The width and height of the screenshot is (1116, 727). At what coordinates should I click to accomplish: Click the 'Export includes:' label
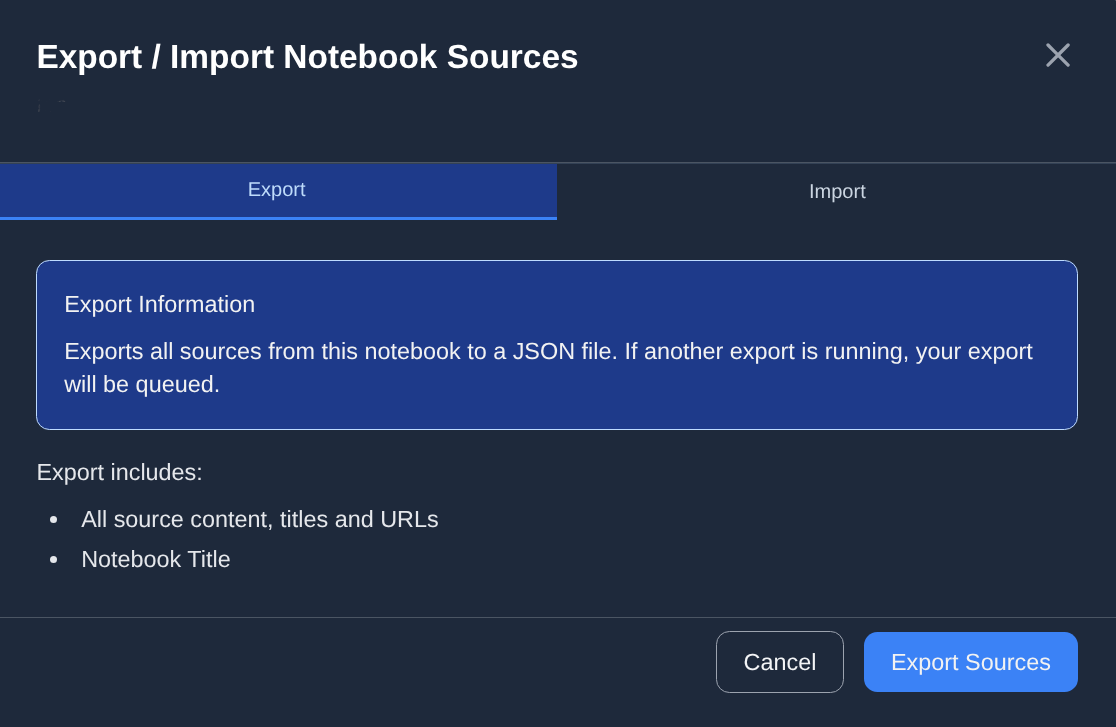[x=120, y=472]
